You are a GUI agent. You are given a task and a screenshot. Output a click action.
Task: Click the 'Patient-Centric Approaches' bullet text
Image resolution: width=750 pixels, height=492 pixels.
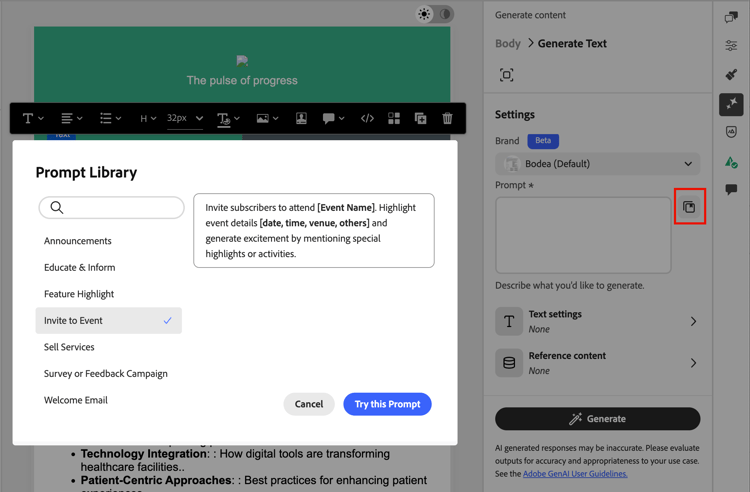coord(157,480)
